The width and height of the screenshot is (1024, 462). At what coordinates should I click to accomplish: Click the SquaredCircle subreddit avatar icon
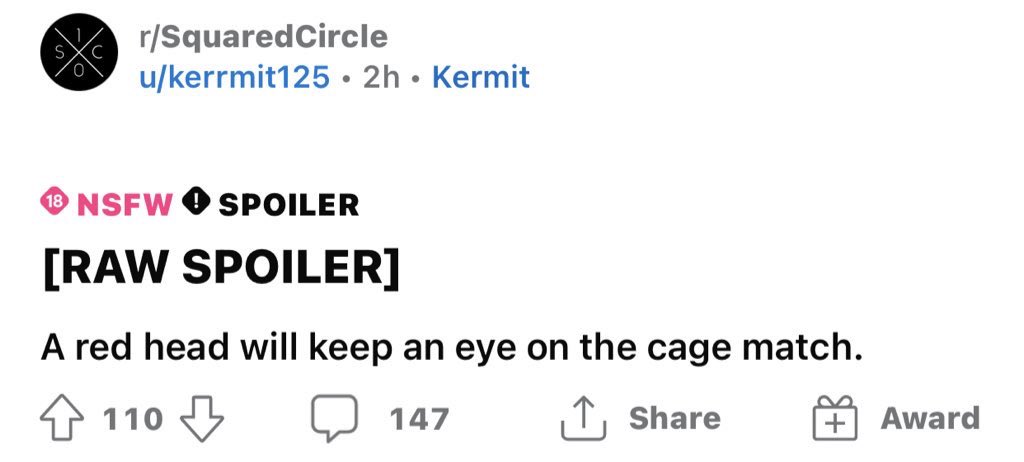72,55
